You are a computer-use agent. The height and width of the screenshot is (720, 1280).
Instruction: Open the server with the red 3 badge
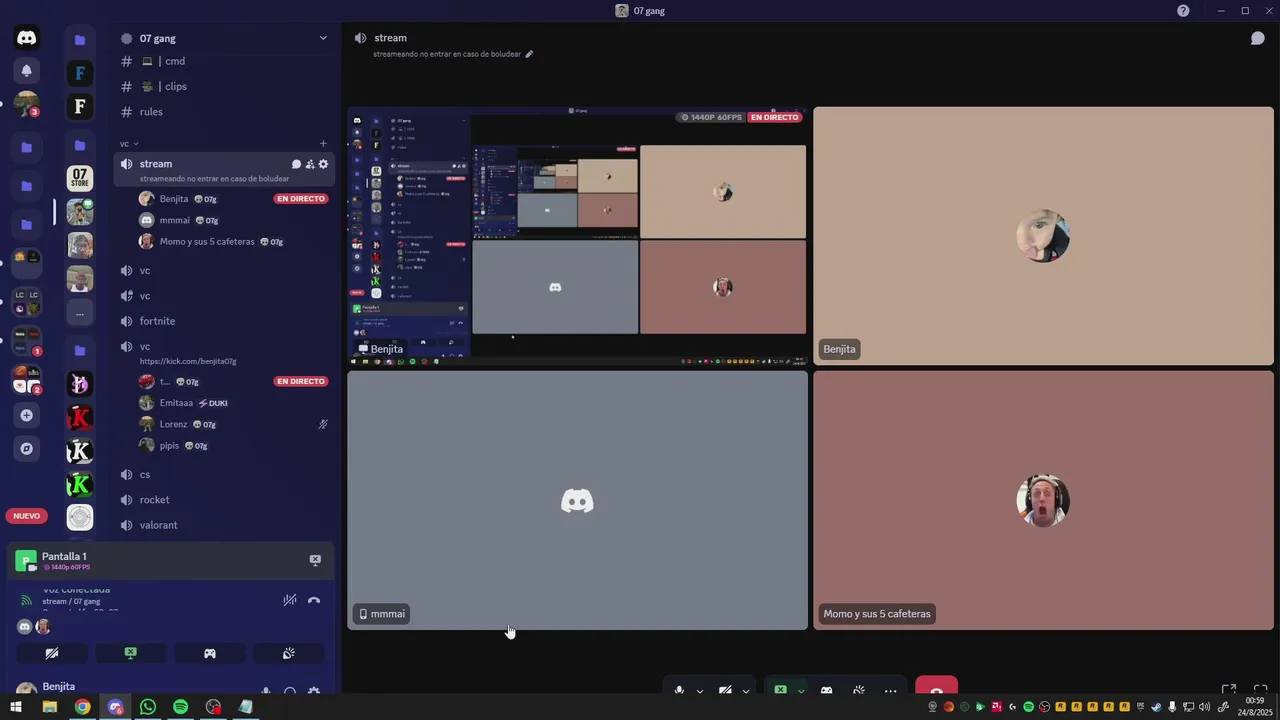pyautogui.click(x=27, y=104)
